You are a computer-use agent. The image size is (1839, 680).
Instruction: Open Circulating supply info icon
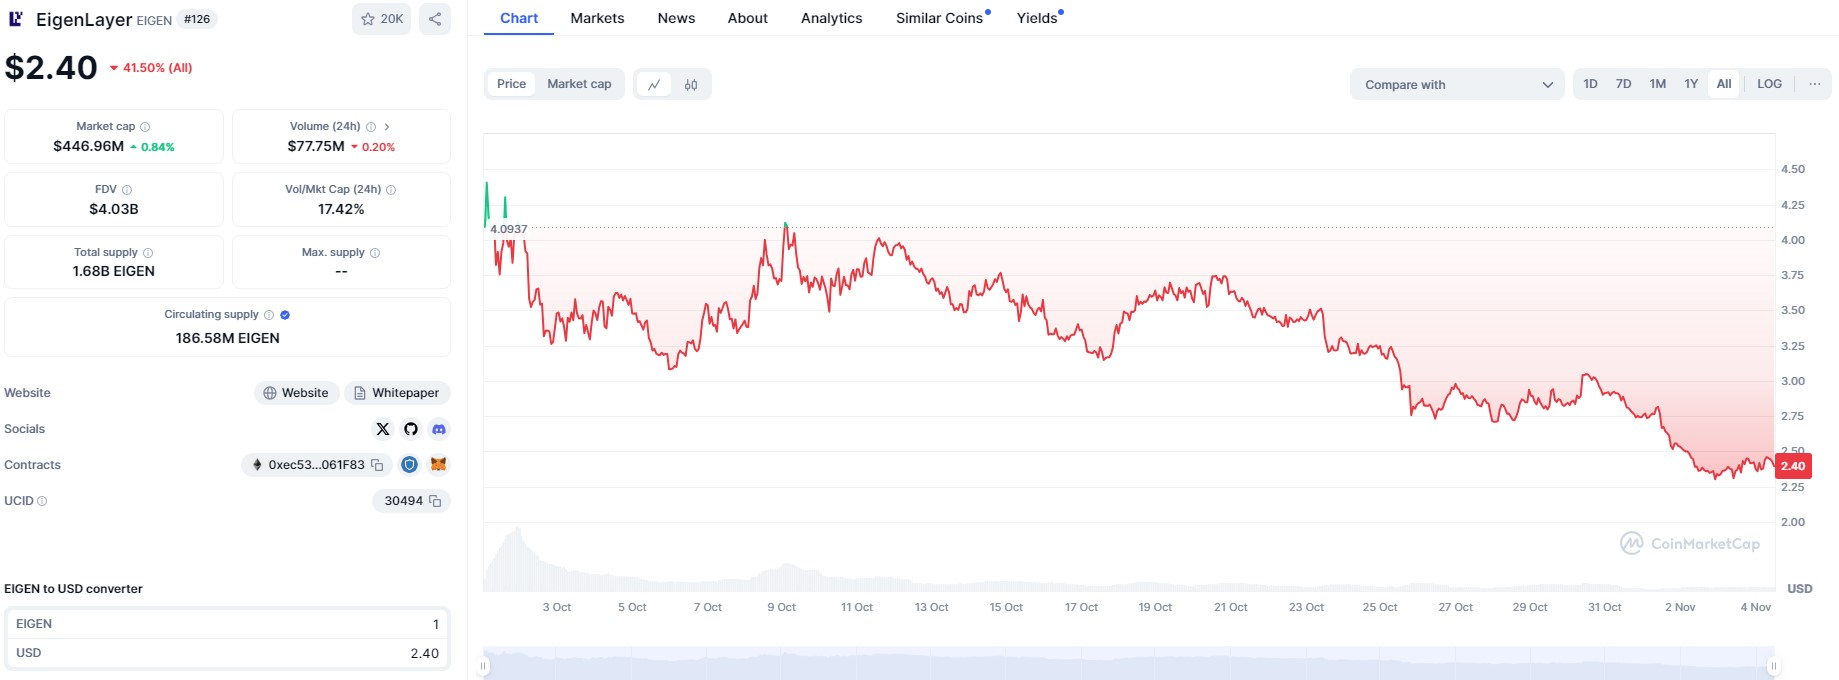pyautogui.click(x=269, y=315)
